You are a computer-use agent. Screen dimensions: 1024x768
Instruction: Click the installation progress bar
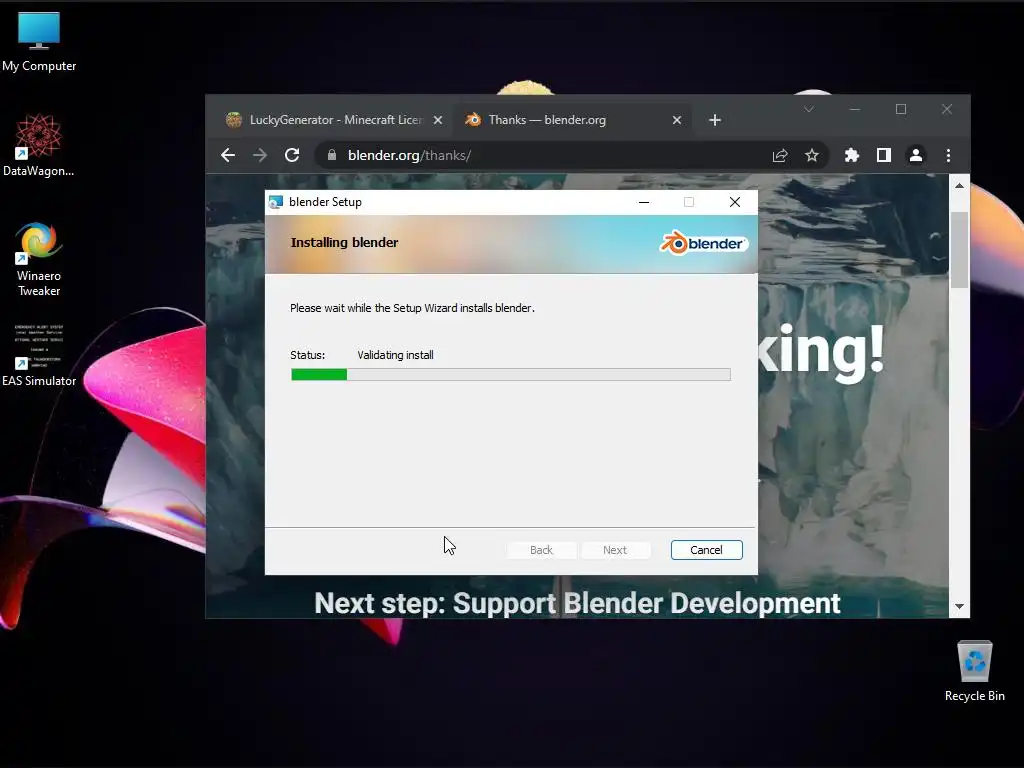pos(511,374)
